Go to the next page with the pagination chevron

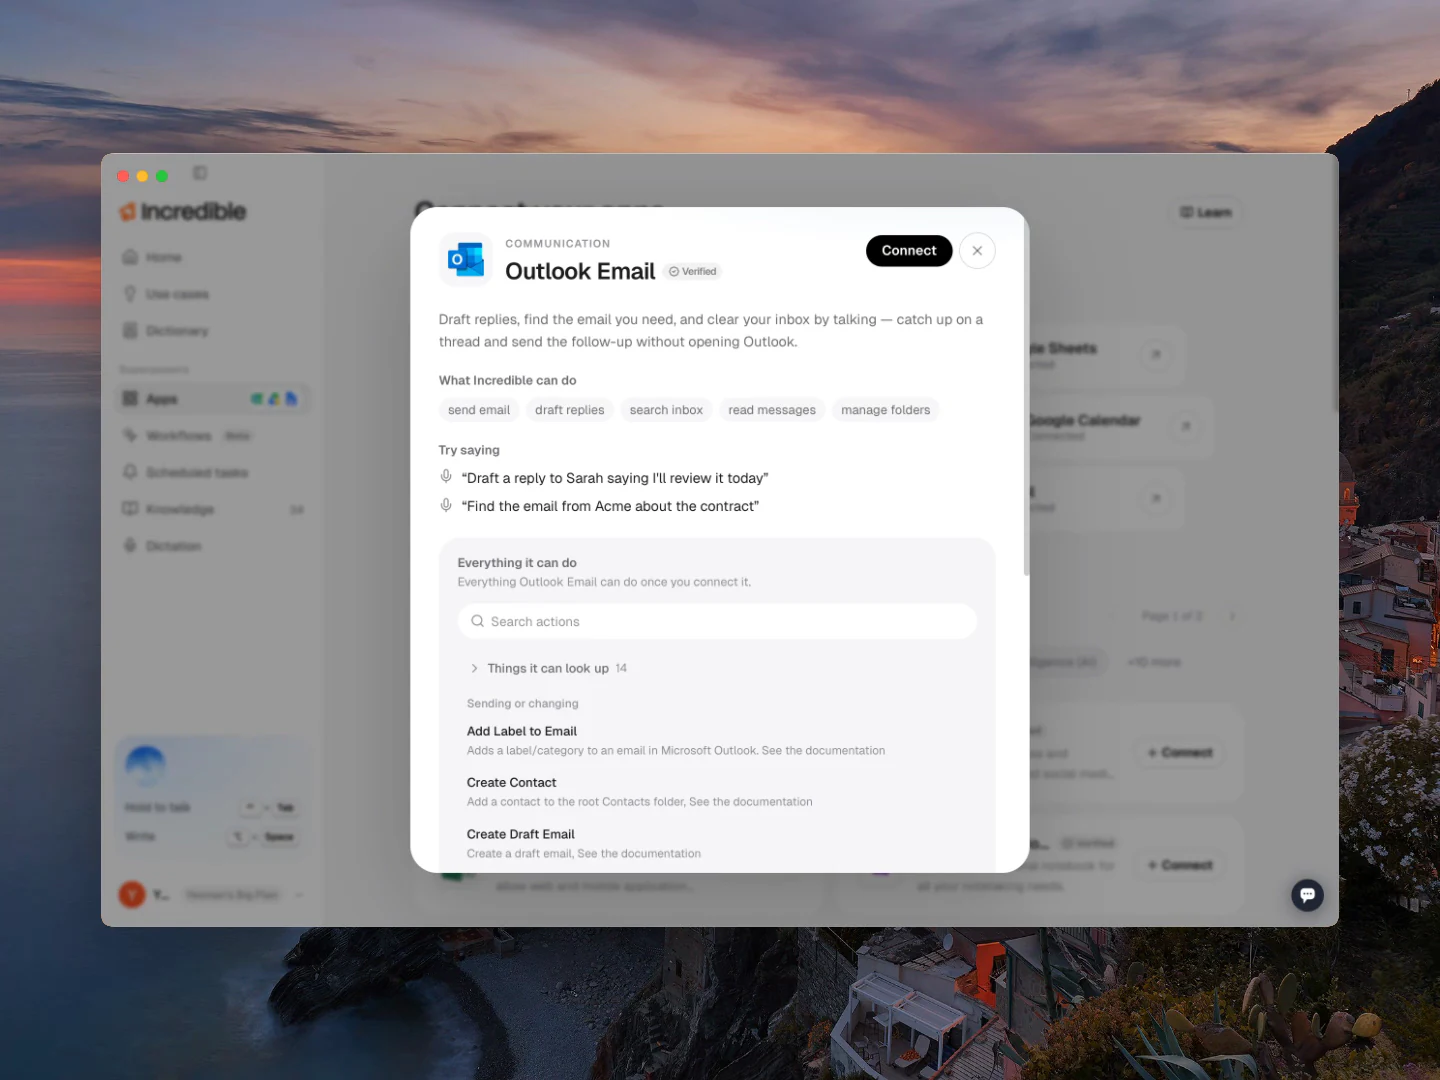coord(1232,616)
